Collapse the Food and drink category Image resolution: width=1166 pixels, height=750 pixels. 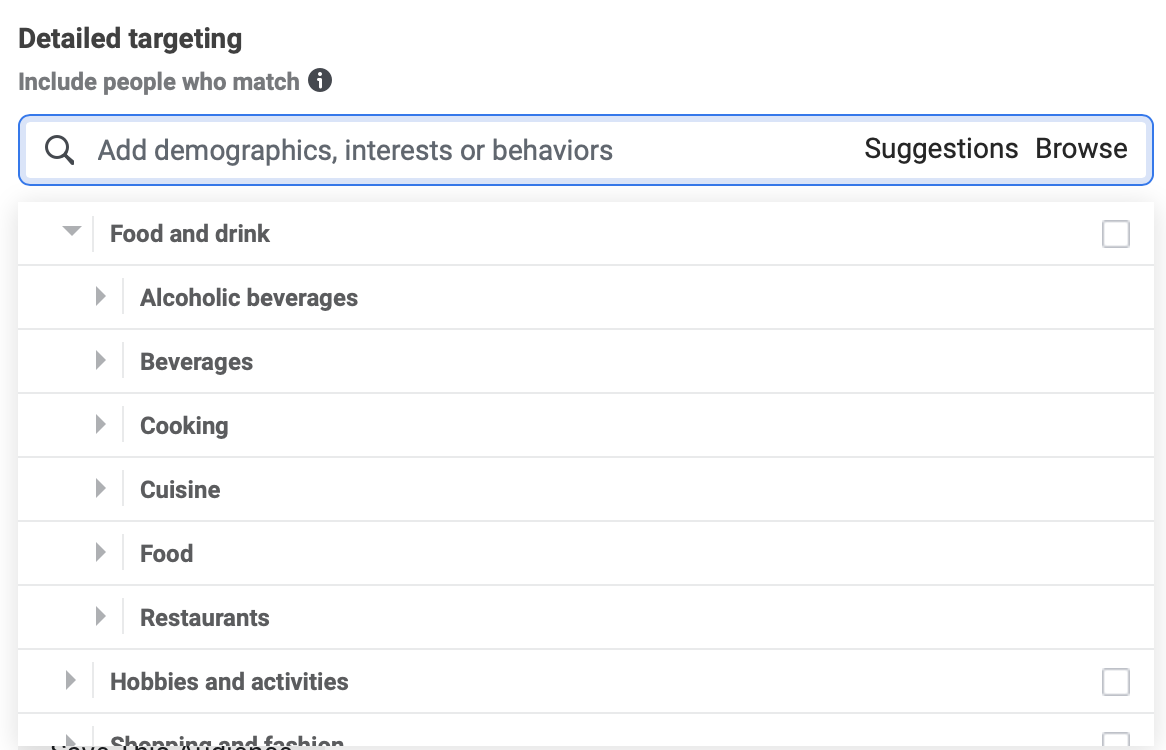pyautogui.click(x=71, y=233)
